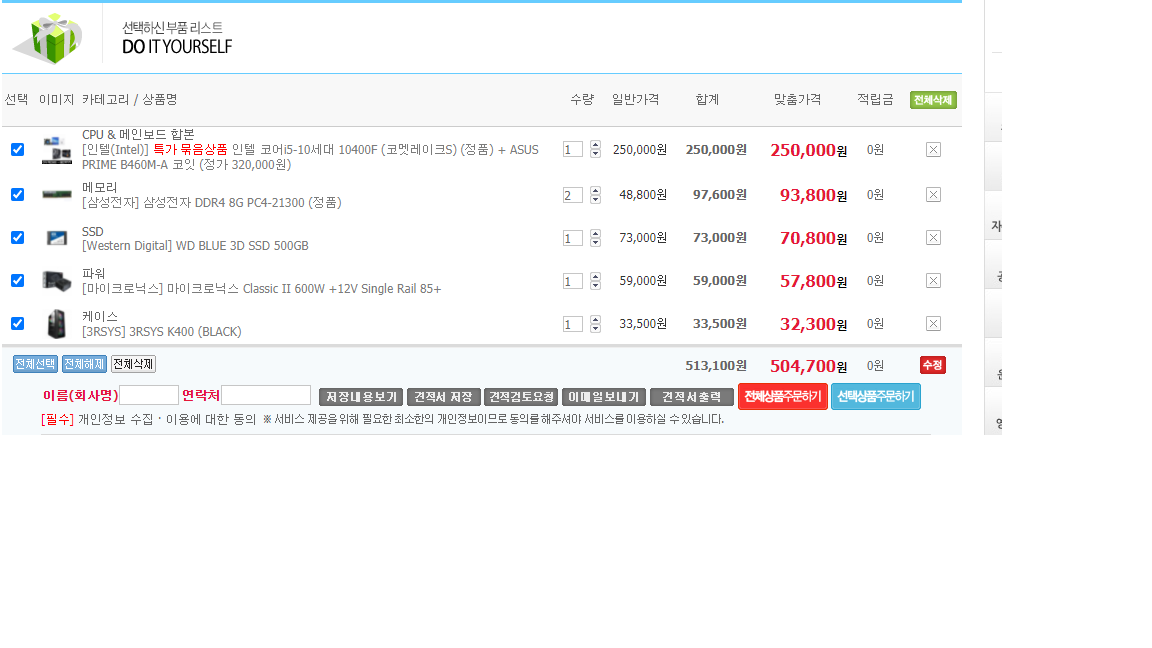Image resolution: width=1152 pixels, height=648 pixels.
Task: Click the total 합계 amount 513,100원
Action: coord(716,366)
